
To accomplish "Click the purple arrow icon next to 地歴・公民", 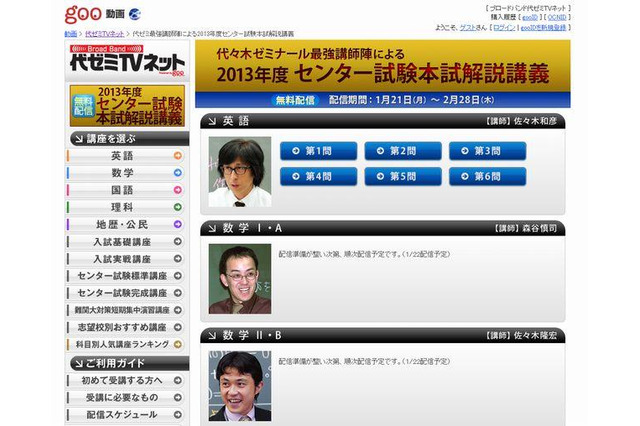I will (x=178, y=224).
